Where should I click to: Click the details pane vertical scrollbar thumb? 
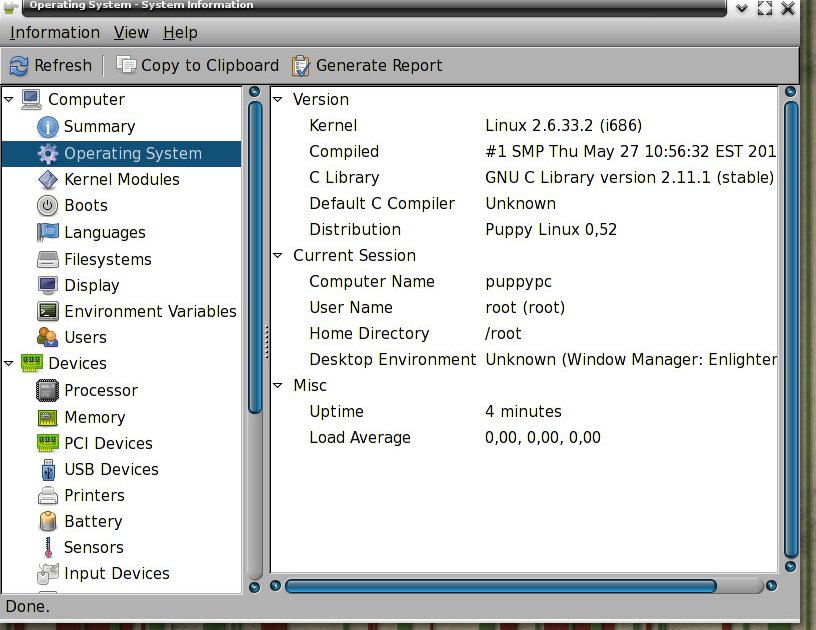pyautogui.click(x=791, y=329)
